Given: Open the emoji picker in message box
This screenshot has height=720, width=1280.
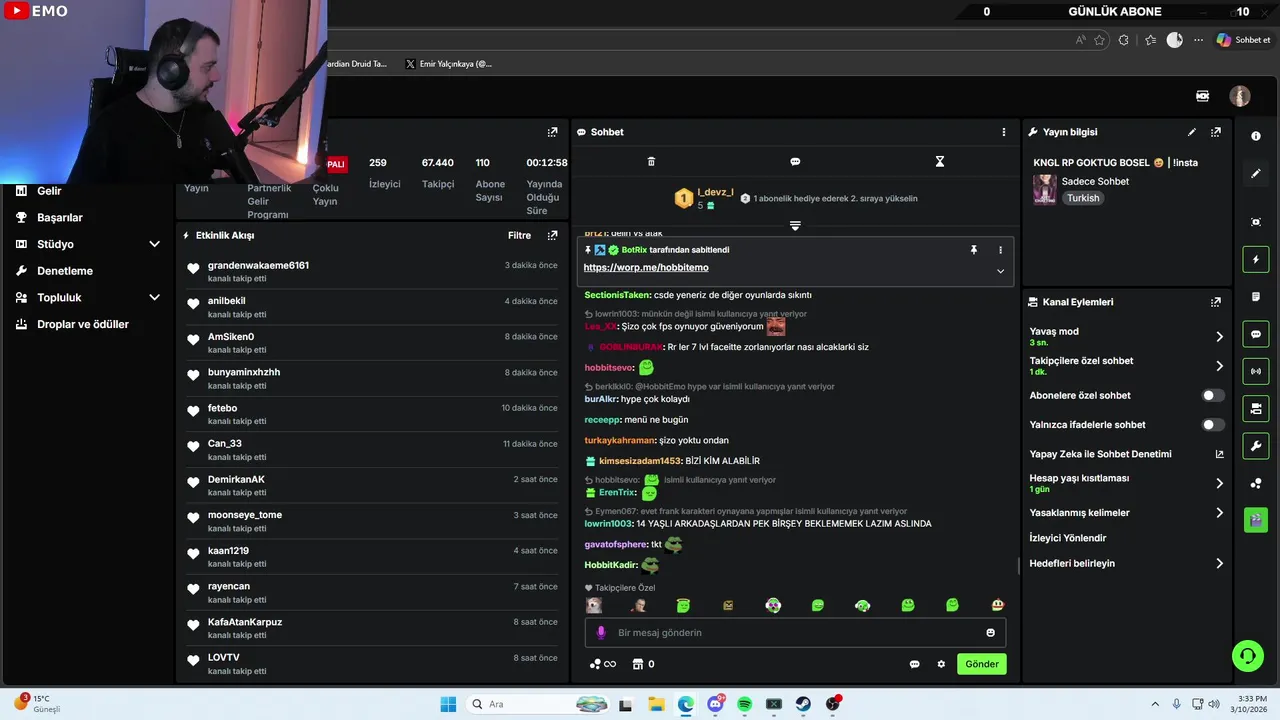Looking at the screenshot, I should click(991, 632).
